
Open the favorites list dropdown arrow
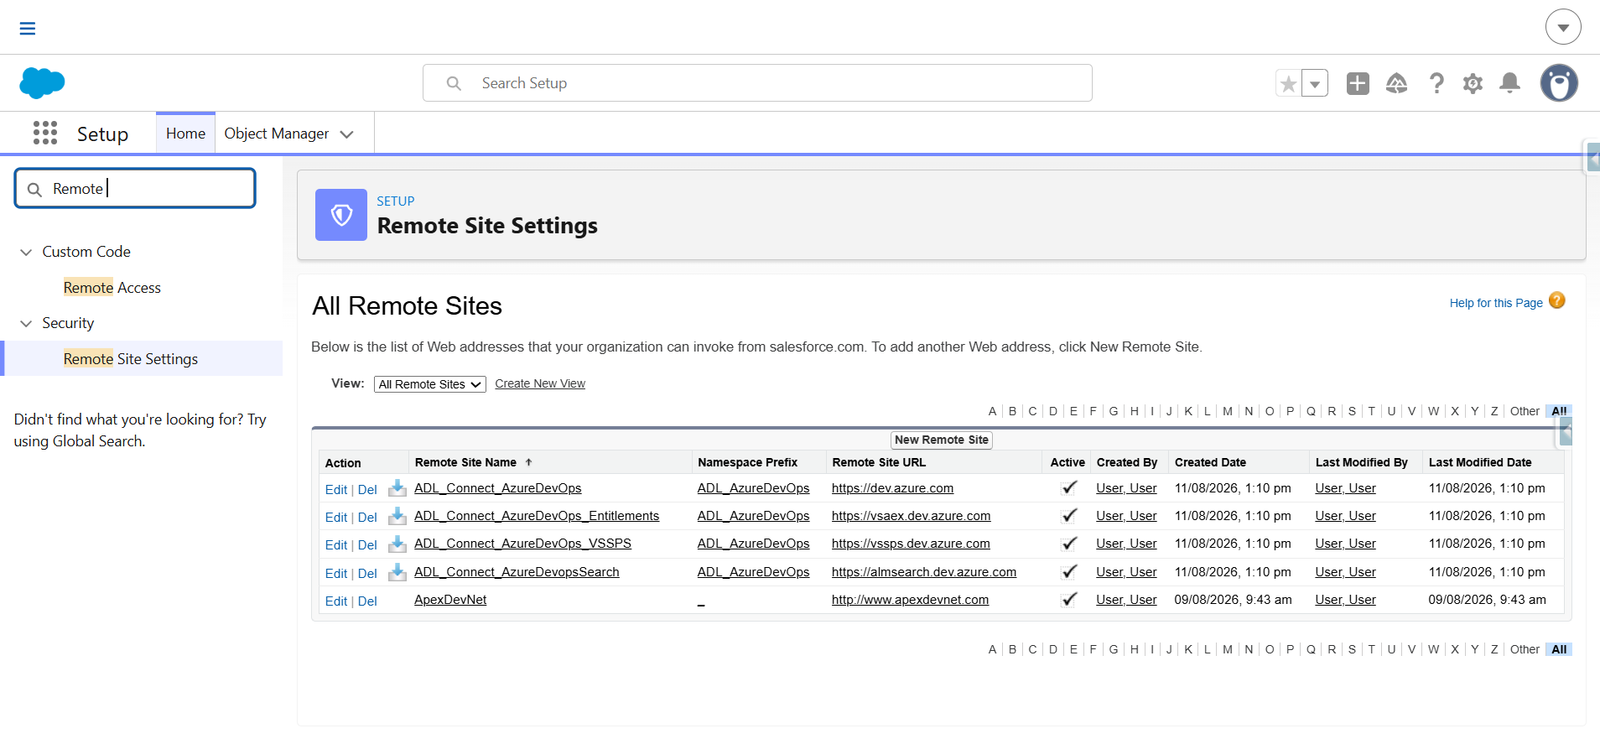tap(1315, 84)
